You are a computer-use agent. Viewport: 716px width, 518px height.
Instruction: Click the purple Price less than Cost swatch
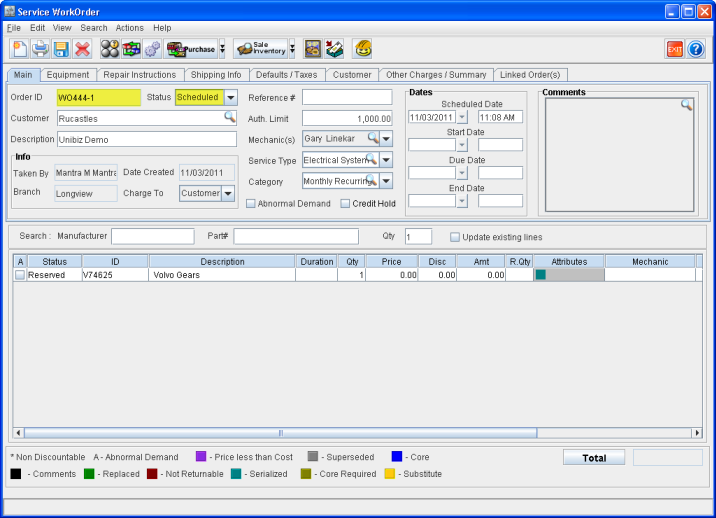[x=201, y=456]
